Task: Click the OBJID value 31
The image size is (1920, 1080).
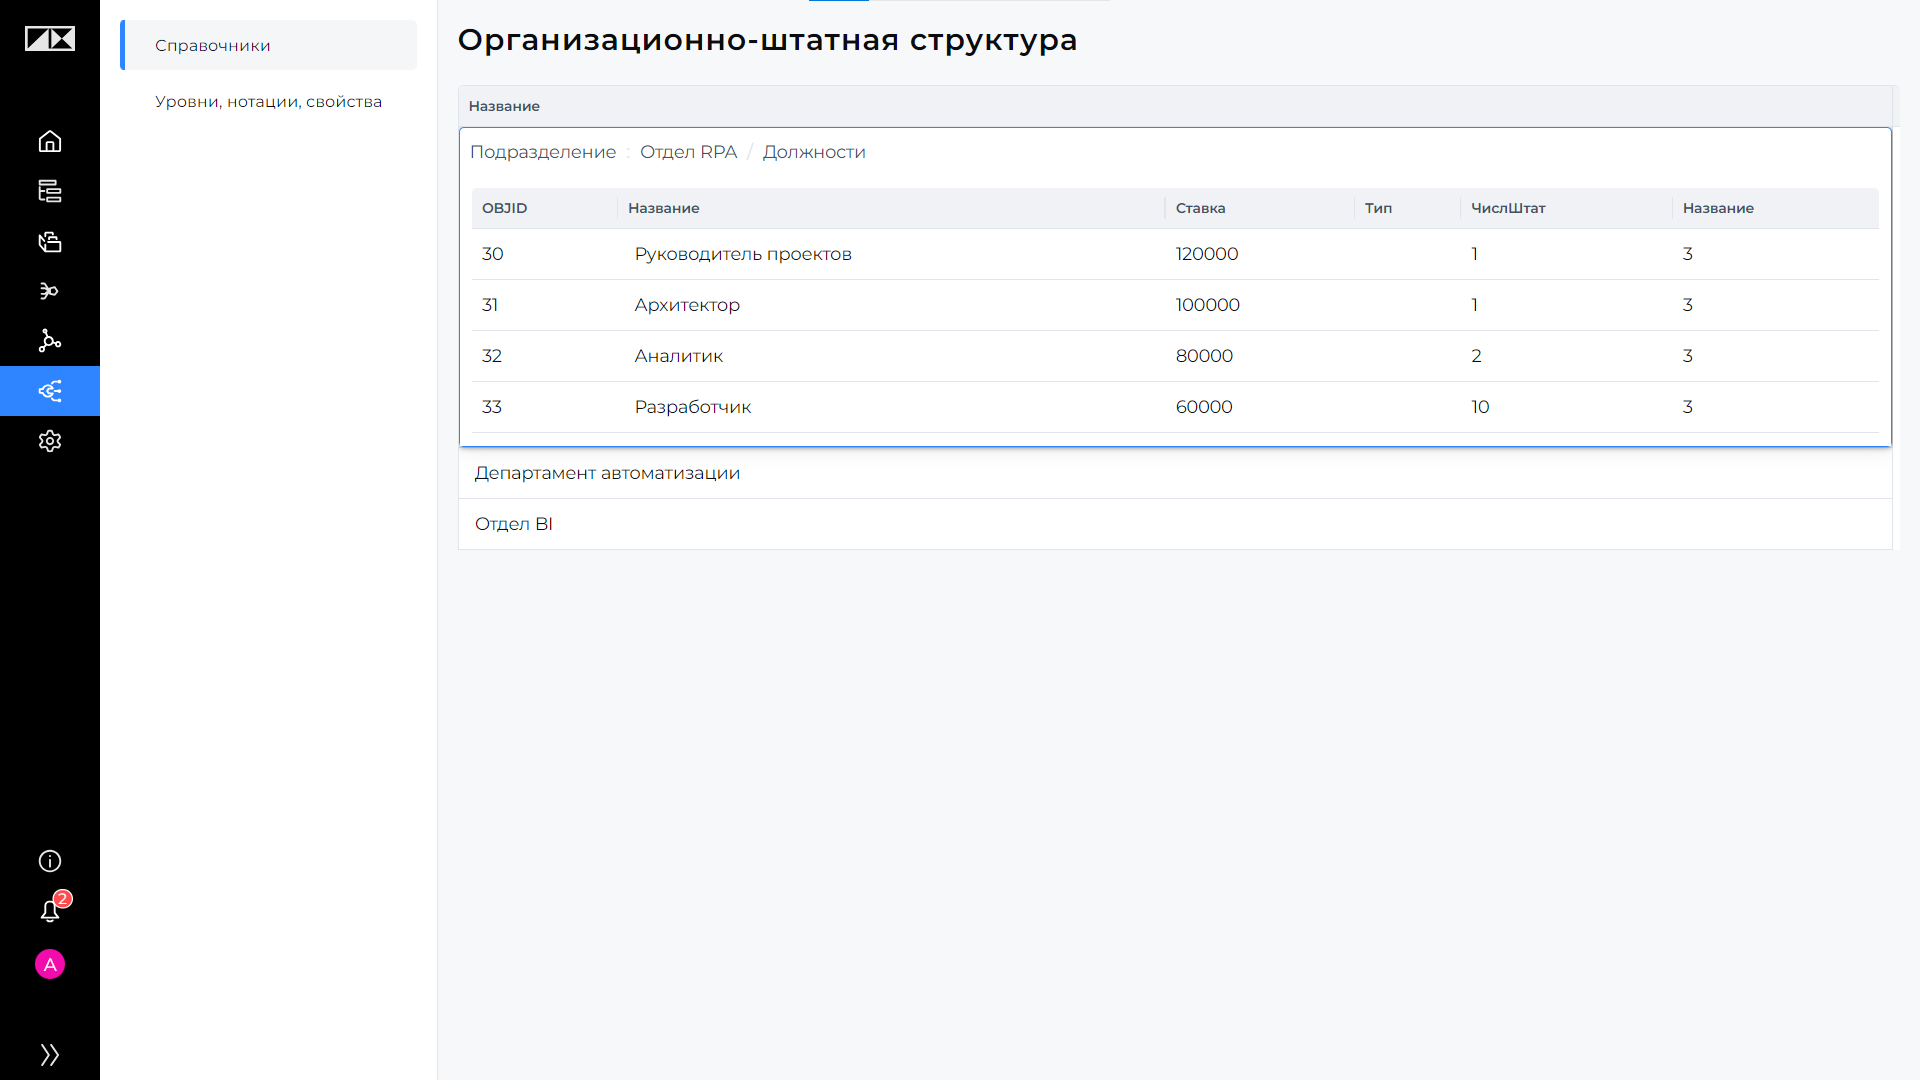Action: click(x=490, y=305)
